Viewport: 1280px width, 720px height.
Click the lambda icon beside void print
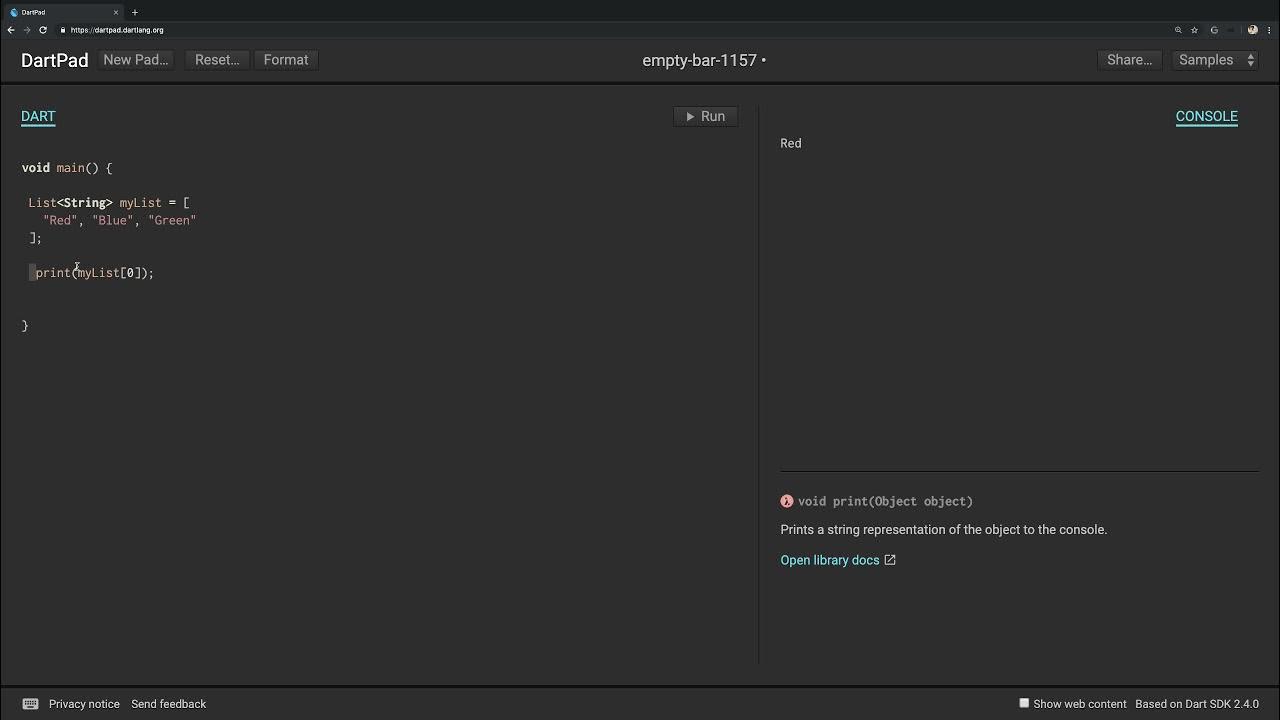[x=787, y=501]
